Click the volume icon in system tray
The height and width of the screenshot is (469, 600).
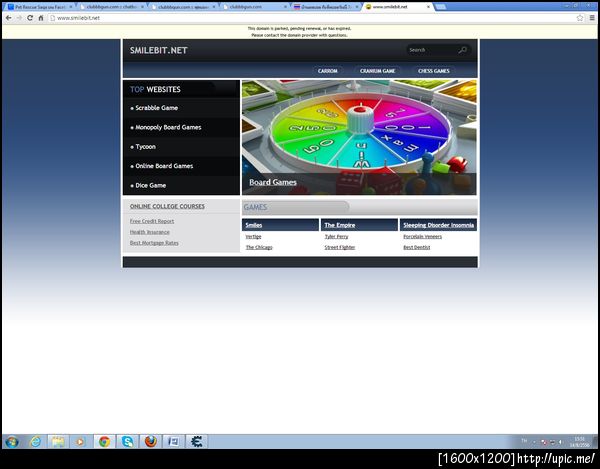(x=561, y=442)
